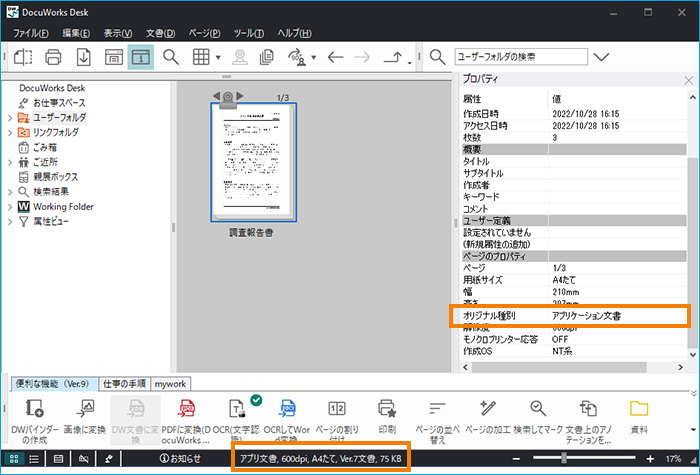Select お仕事スペース in the folder tree
The image size is (700, 475).
[59, 103]
